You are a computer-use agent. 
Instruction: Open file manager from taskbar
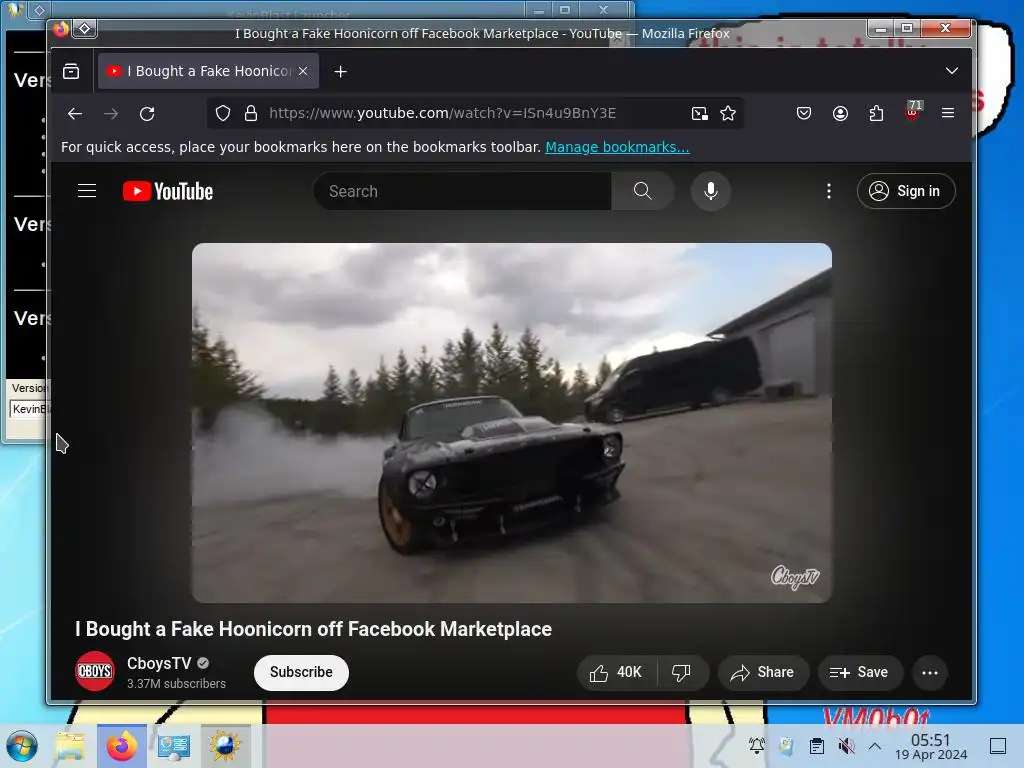tap(70, 746)
